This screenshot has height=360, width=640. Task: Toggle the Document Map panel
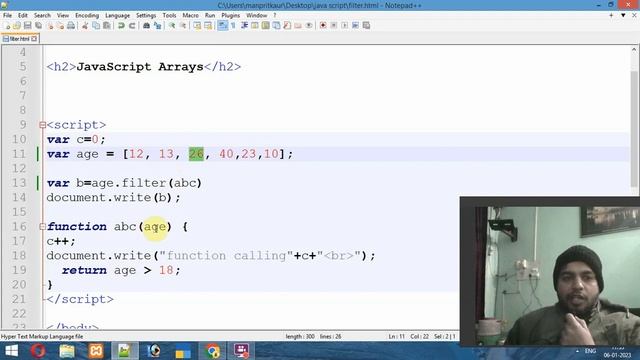point(265,25)
